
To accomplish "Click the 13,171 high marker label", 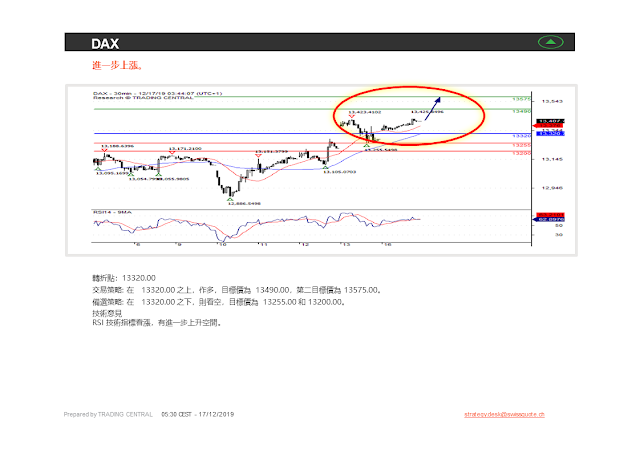I will [x=185, y=149].
